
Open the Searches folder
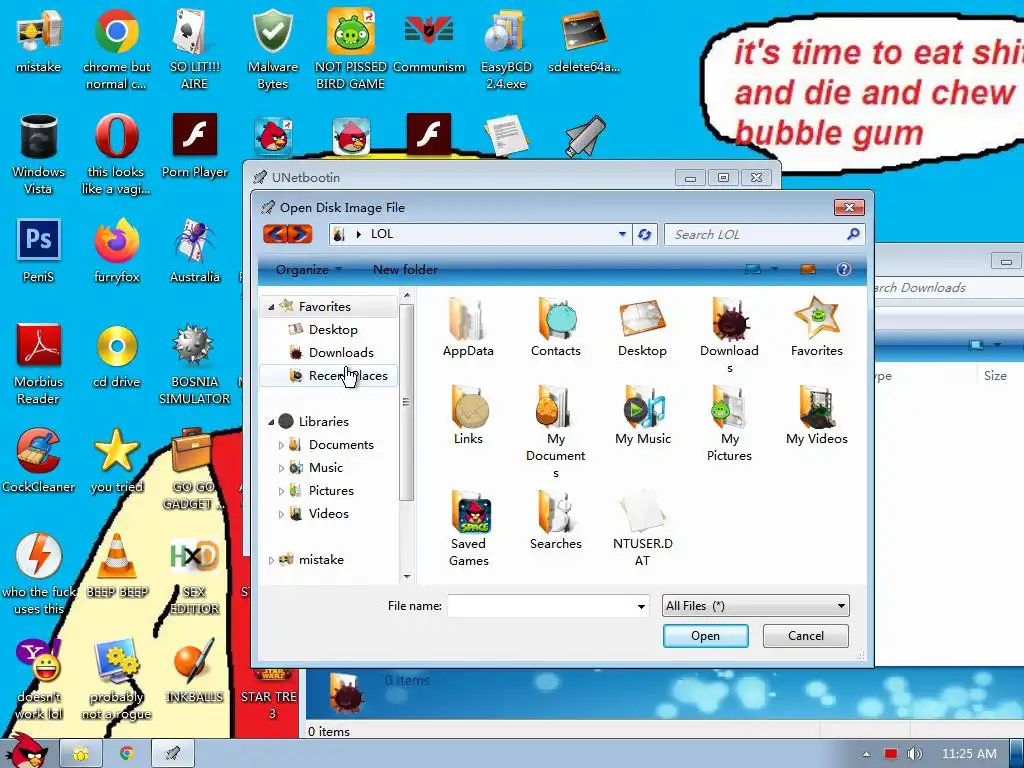point(556,520)
